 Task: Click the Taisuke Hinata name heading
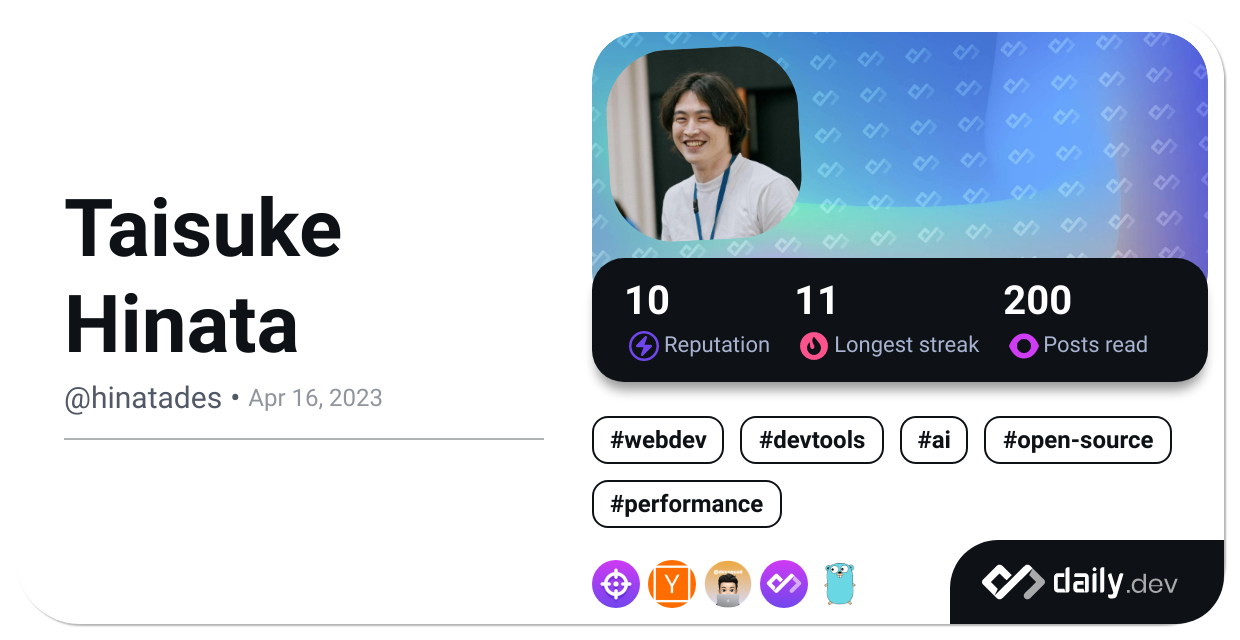tap(203, 275)
